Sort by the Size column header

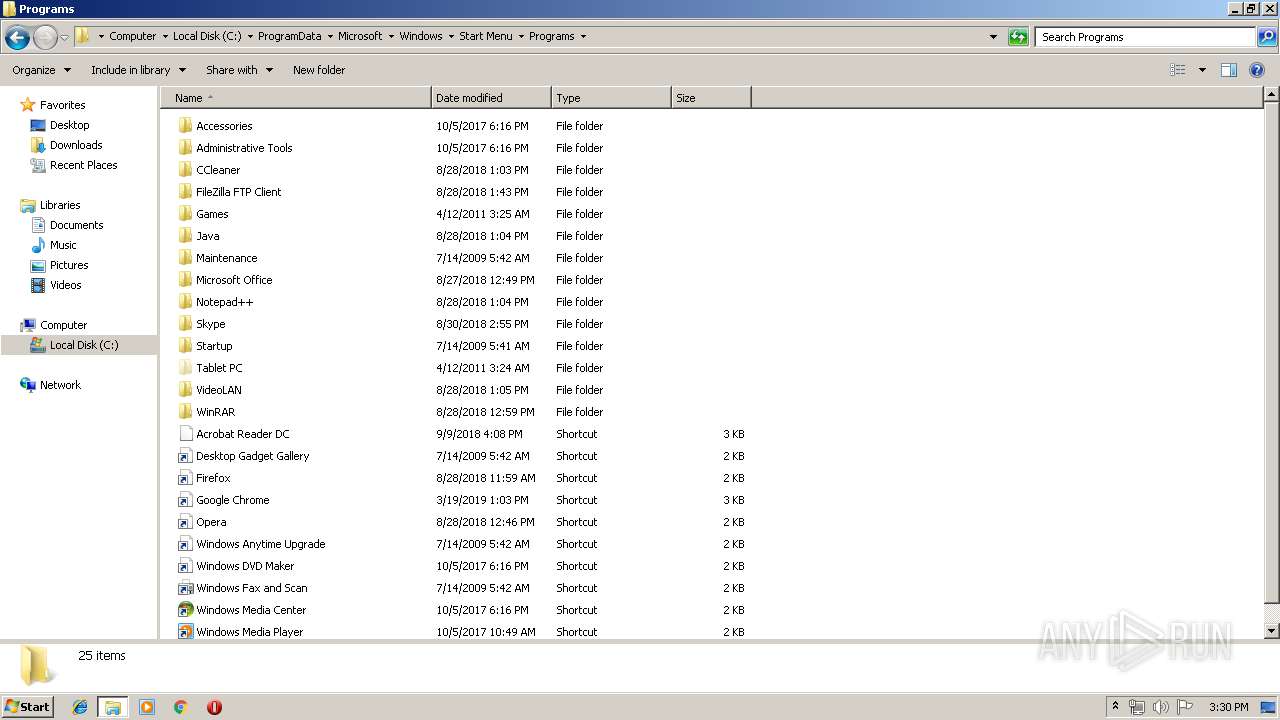[711, 98]
